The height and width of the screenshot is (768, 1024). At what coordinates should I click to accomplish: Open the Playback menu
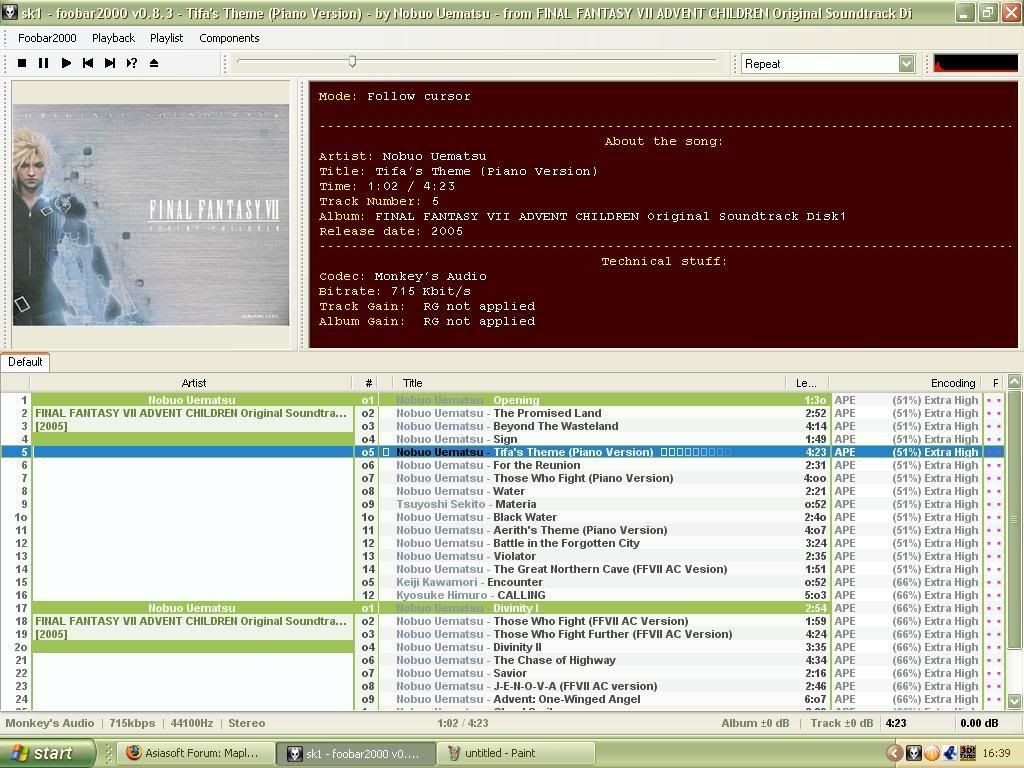[x=113, y=38]
